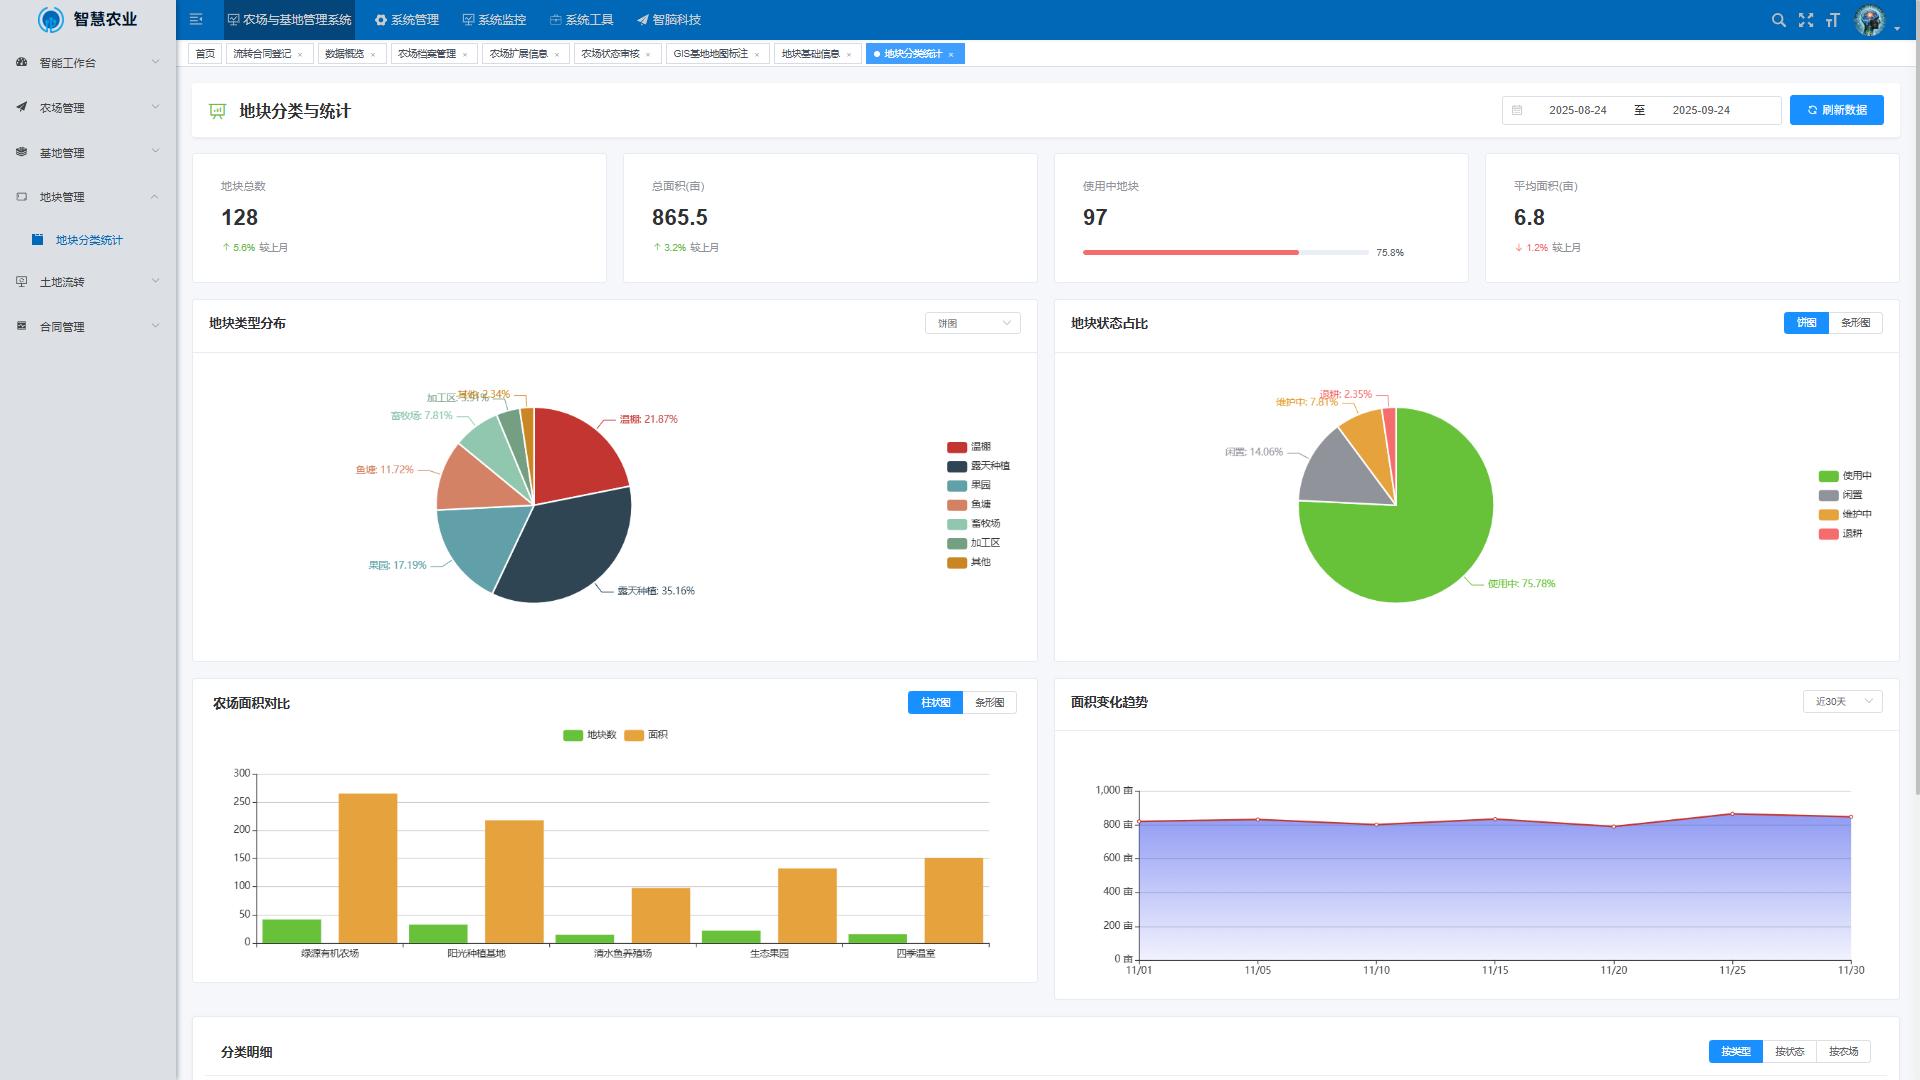Select 按农场 grouping button

click(x=1843, y=1051)
